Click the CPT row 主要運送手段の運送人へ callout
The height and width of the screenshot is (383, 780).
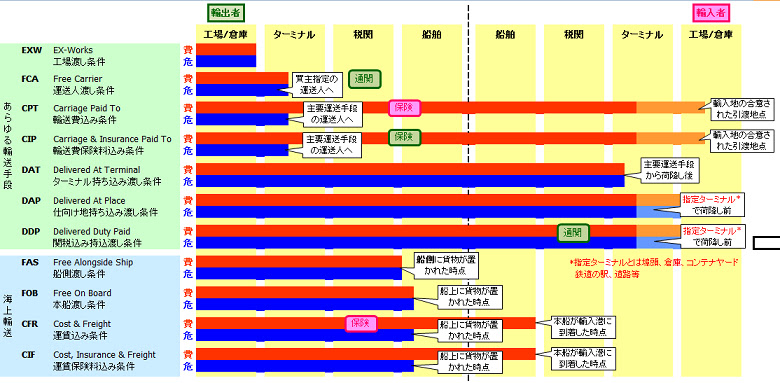click(333, 114)
